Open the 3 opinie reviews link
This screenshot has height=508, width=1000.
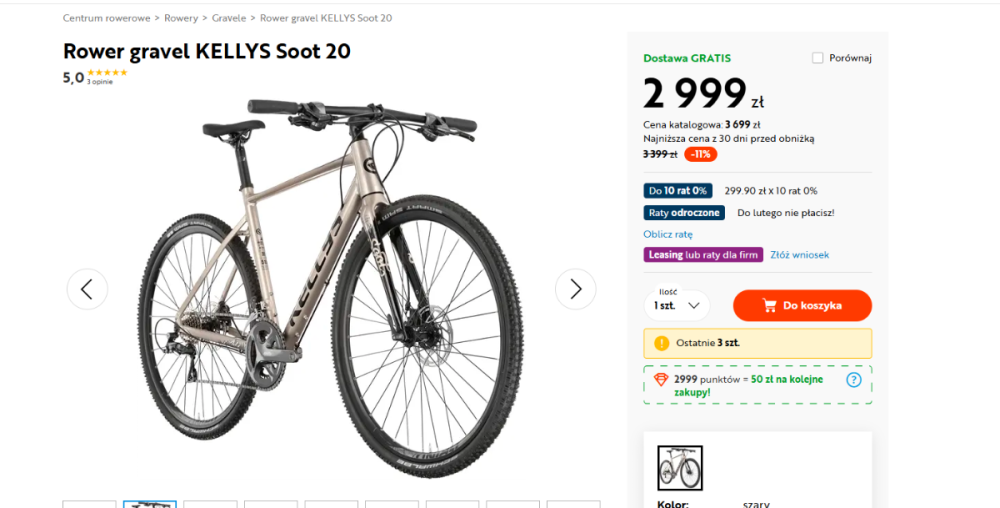coord(99,82)
